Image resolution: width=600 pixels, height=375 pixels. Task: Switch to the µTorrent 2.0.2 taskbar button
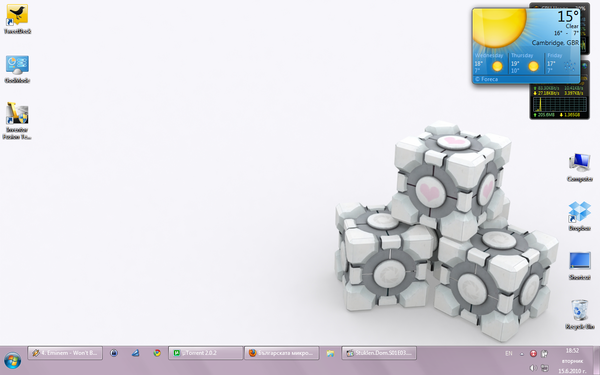pyautogui.click(x=205, y=353)
